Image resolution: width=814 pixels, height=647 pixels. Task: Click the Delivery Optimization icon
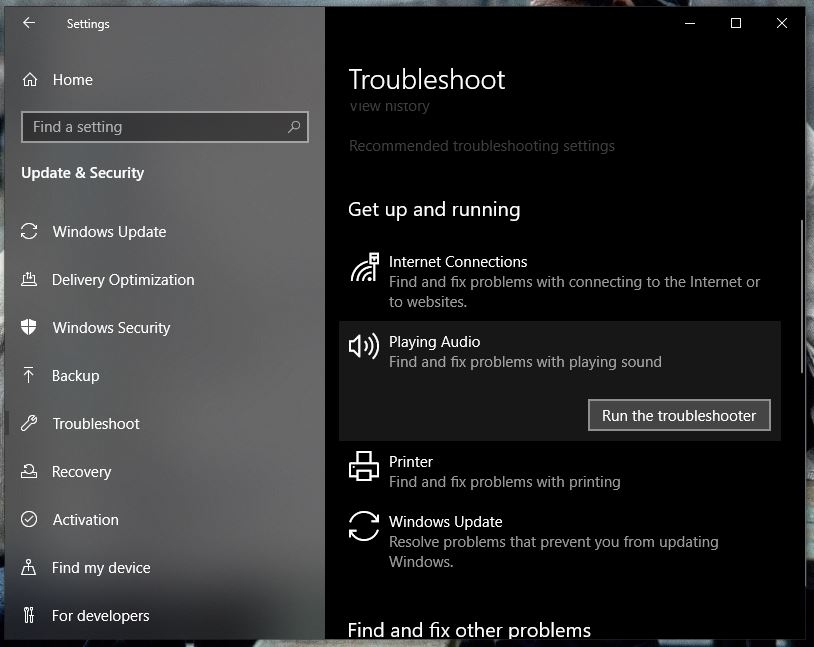[29, 279]
